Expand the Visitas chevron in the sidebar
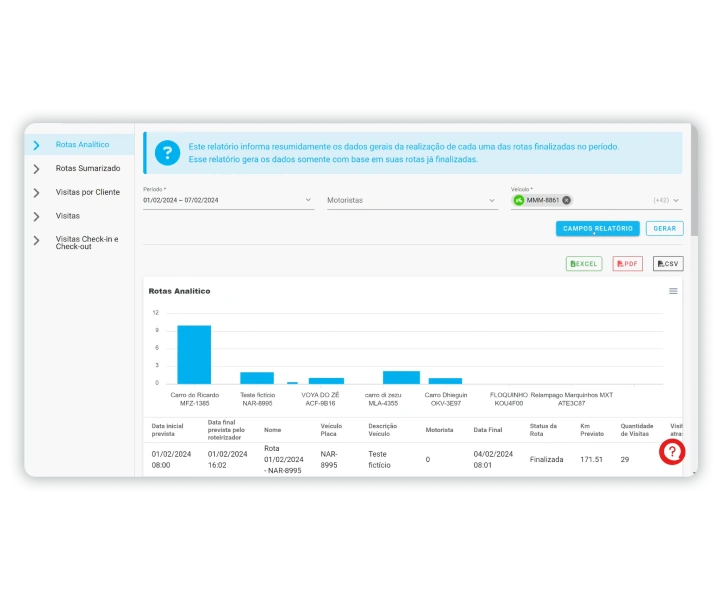The width and height of the screenshot is (722, 600). coord(36,216)
